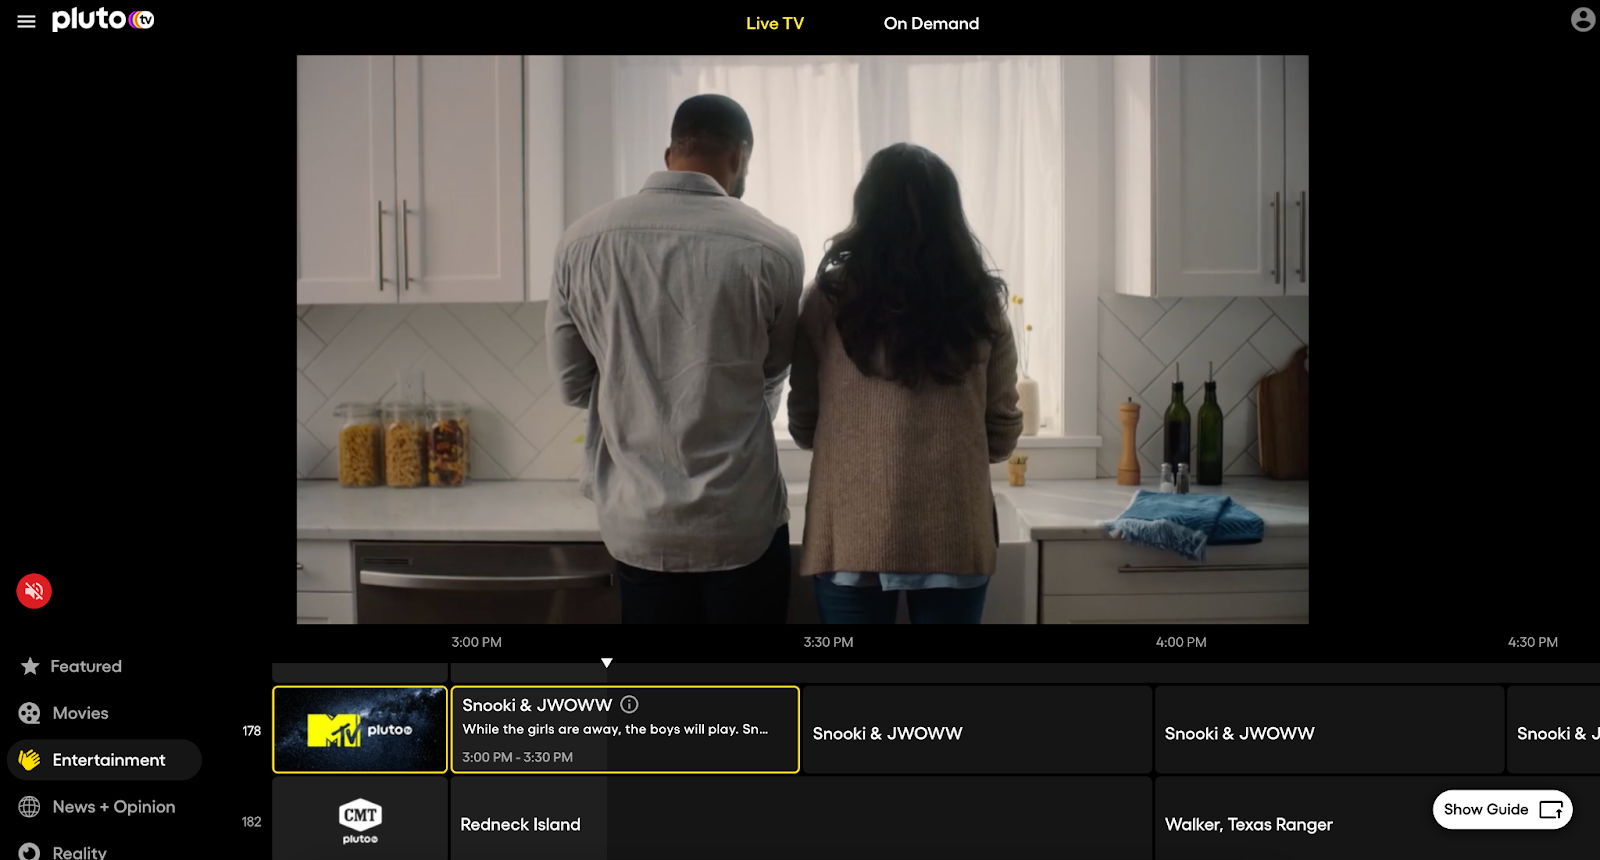1600x860 pixels.
Task: Click the Reality category icon
Action: 30,851
